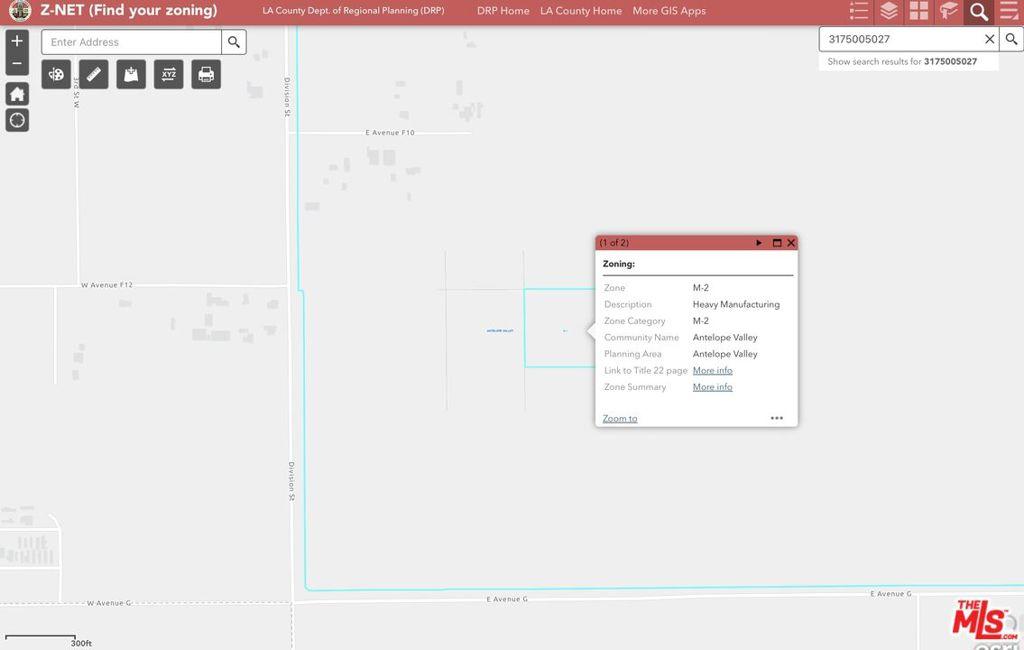Click into the Enter Address field
Image resolution: width=1024 pixels, height=650 pixels.
[x=131, y=42]
